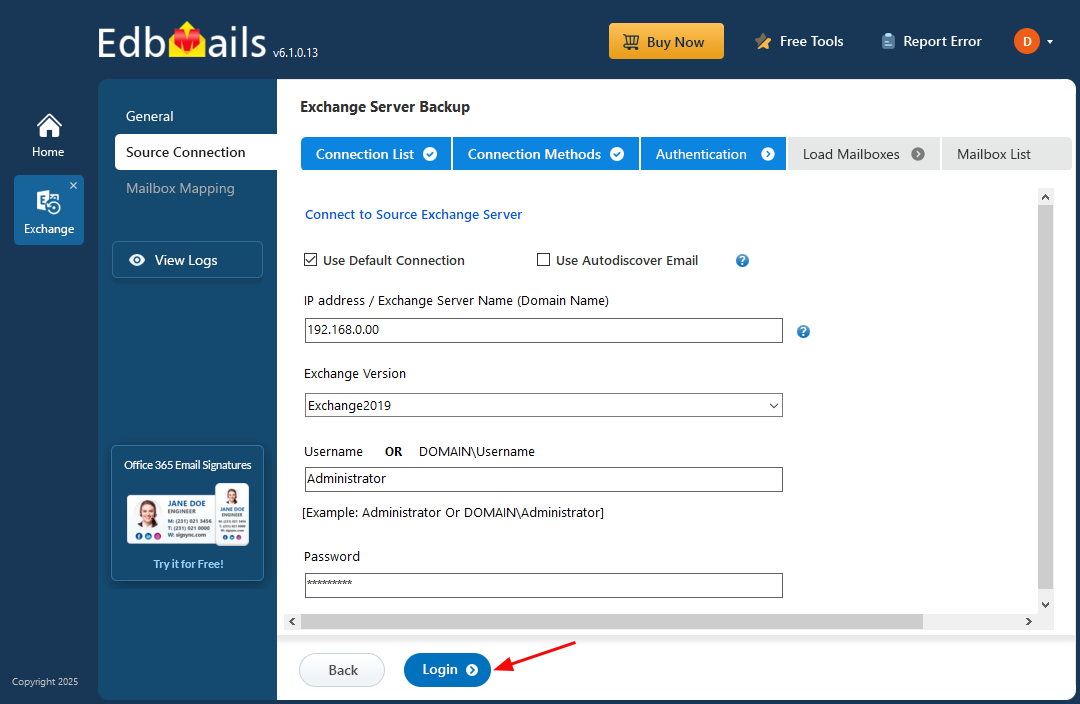Click the vertical scrollbar down arrow
Viewport: 1080px width, 704px height.
(1045, 605)
